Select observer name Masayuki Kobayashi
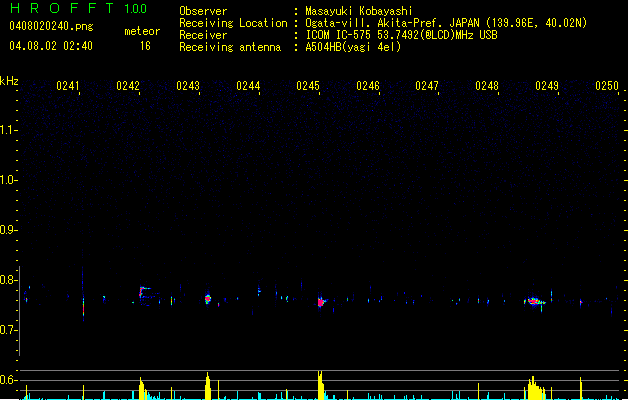Image resolution: width=629 pixels, height=400 pixels. point(358,11)
